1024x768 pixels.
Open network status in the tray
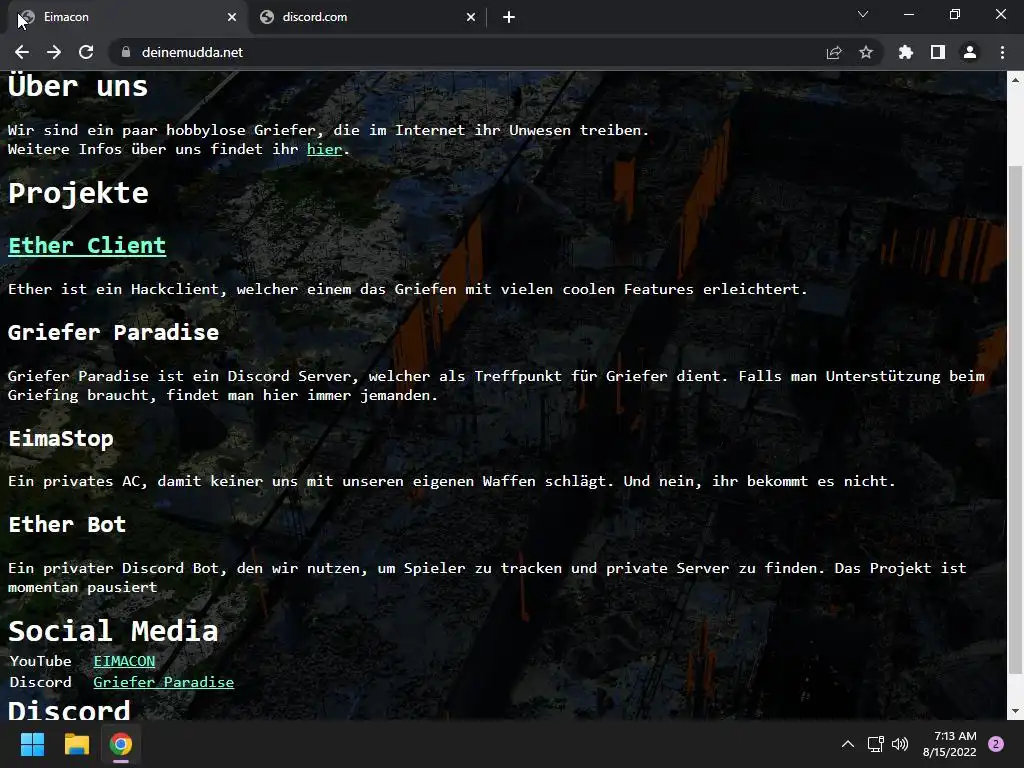875,744
